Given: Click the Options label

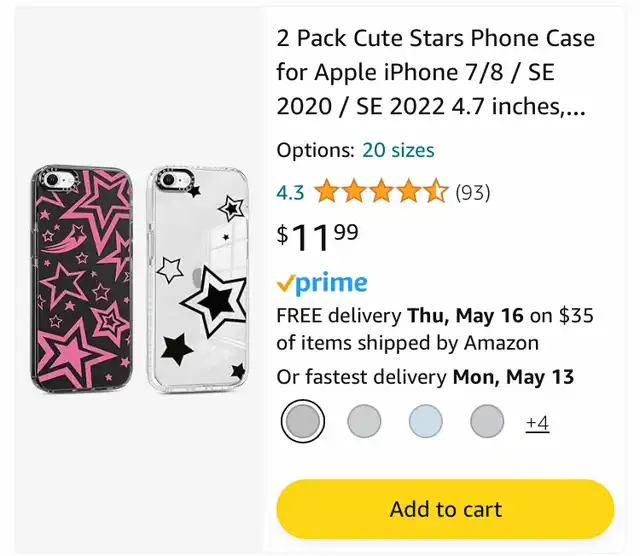Looking at the screenshot, I should (x=316, y=150).
